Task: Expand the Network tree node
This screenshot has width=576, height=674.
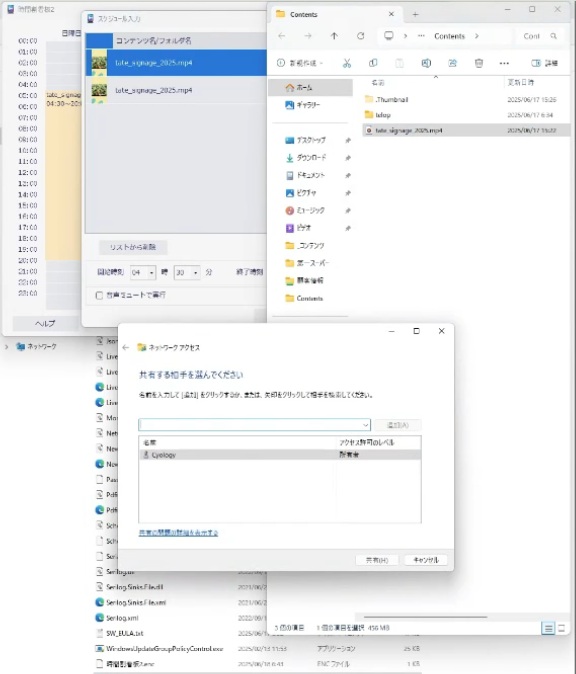Action: pyautogui.click(x=6, y=346)
